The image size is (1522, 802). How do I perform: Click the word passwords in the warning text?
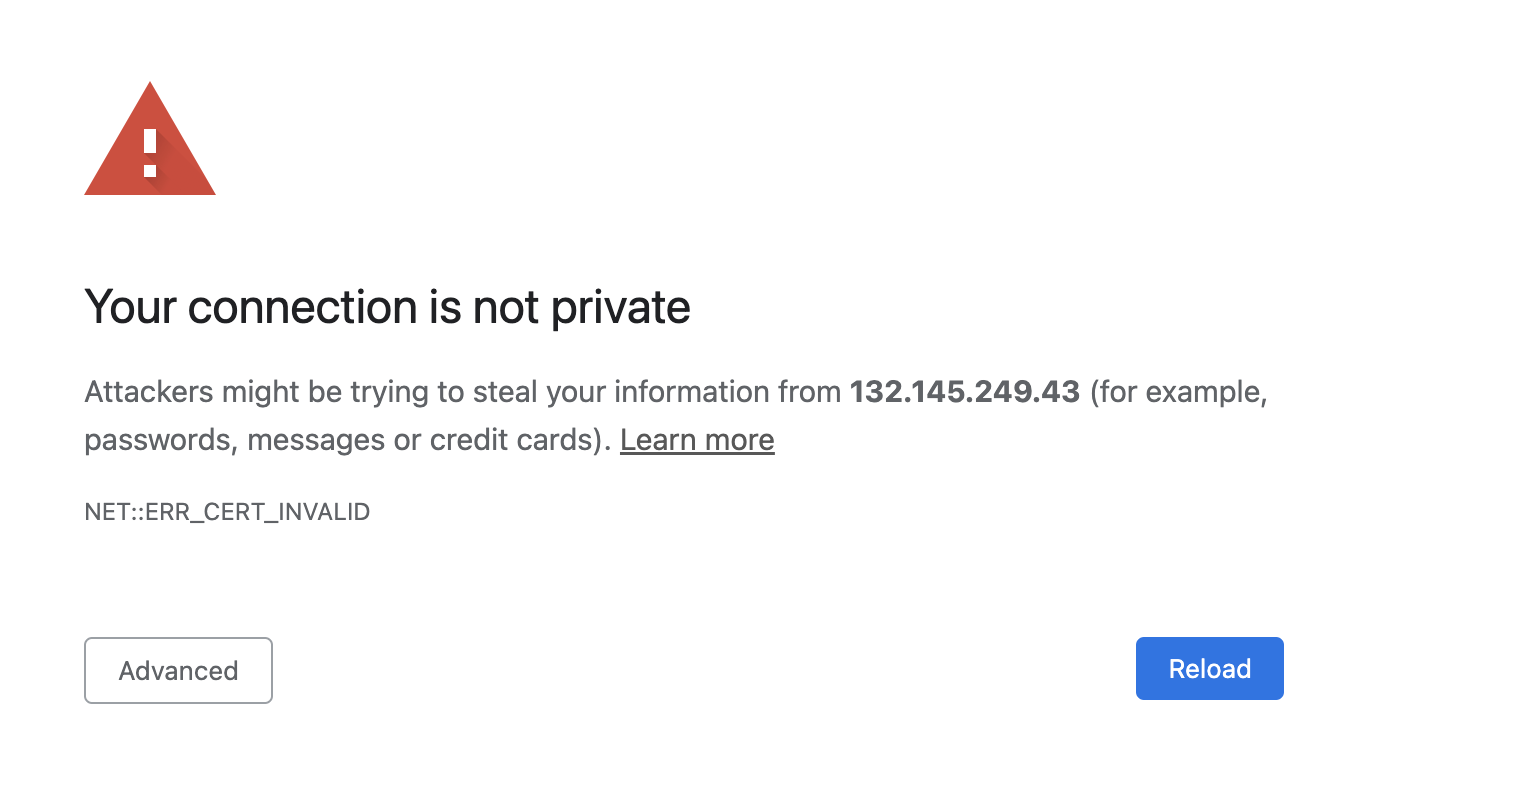[x=147, y=439]
